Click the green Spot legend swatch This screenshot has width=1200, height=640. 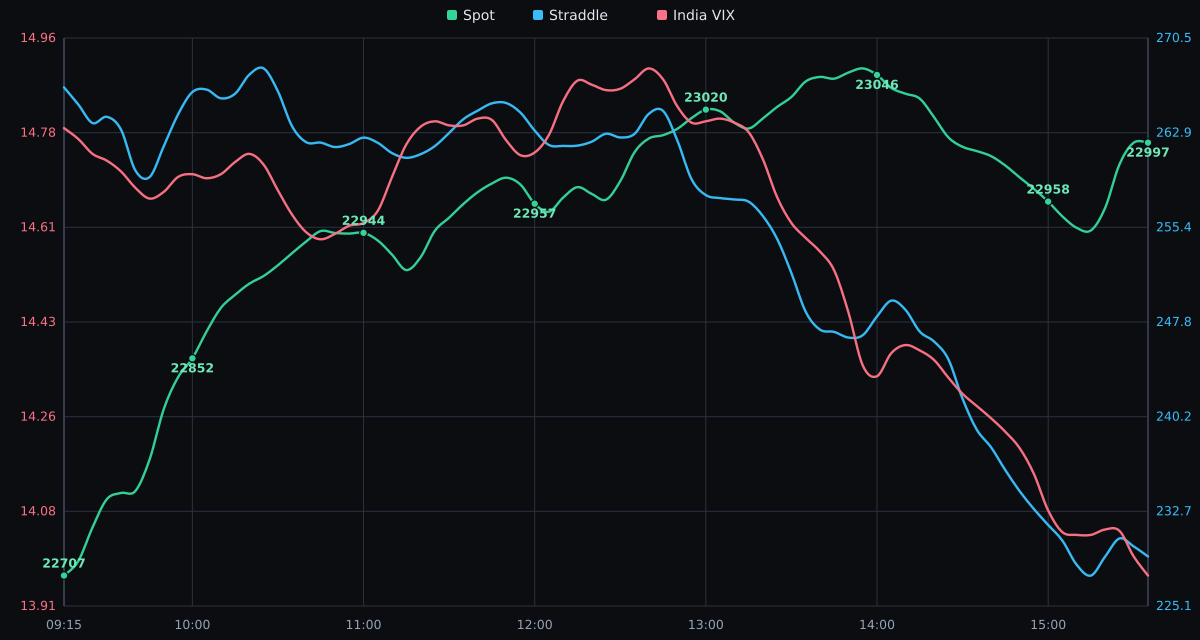click(x=452, y=15)
